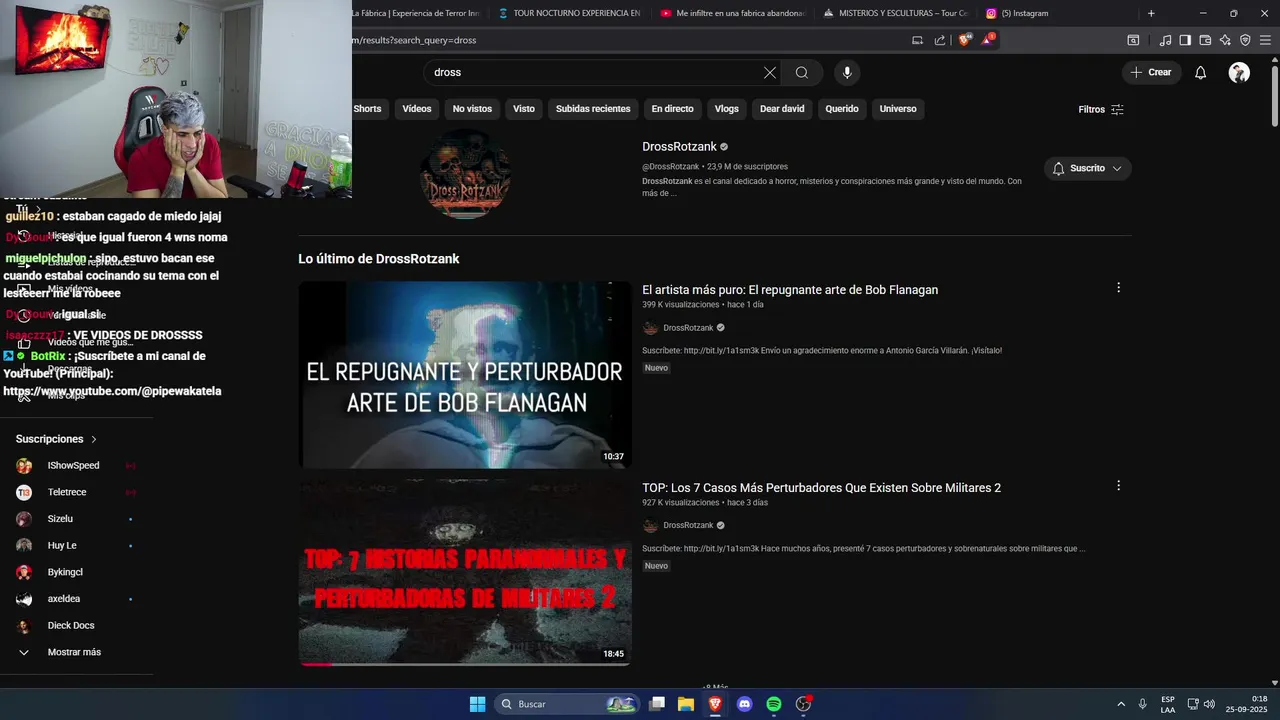Click the Teletrece subscription avatar
The image size is (1280, 720).
tap(24, 492)
